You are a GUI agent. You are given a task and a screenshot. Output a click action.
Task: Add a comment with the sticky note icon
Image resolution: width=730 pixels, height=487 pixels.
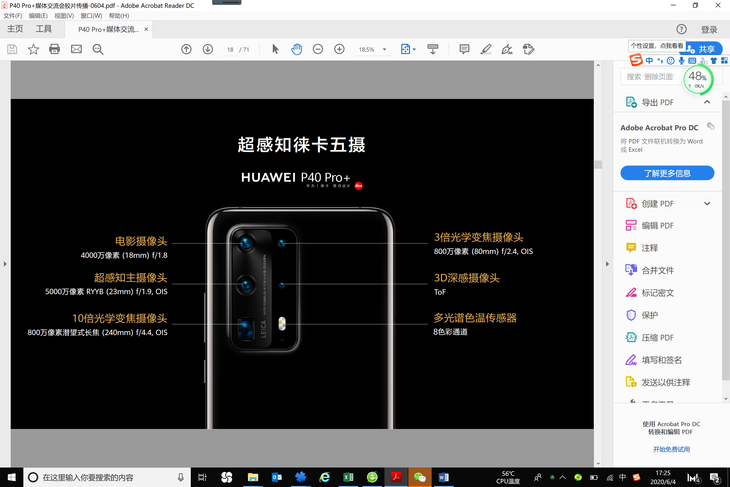coord(464,49)
